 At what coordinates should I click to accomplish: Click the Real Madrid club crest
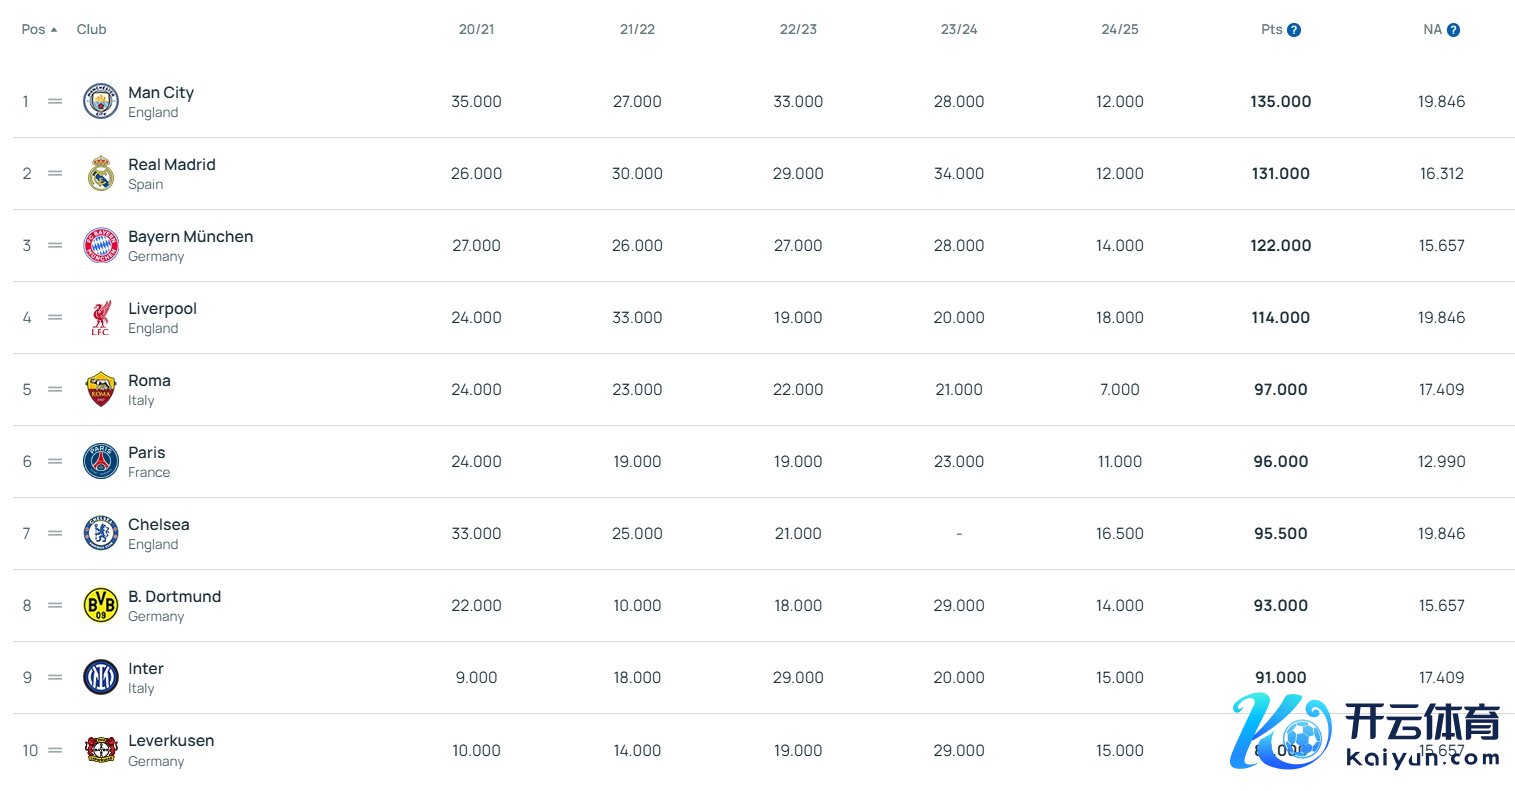(x=101, y=173)
